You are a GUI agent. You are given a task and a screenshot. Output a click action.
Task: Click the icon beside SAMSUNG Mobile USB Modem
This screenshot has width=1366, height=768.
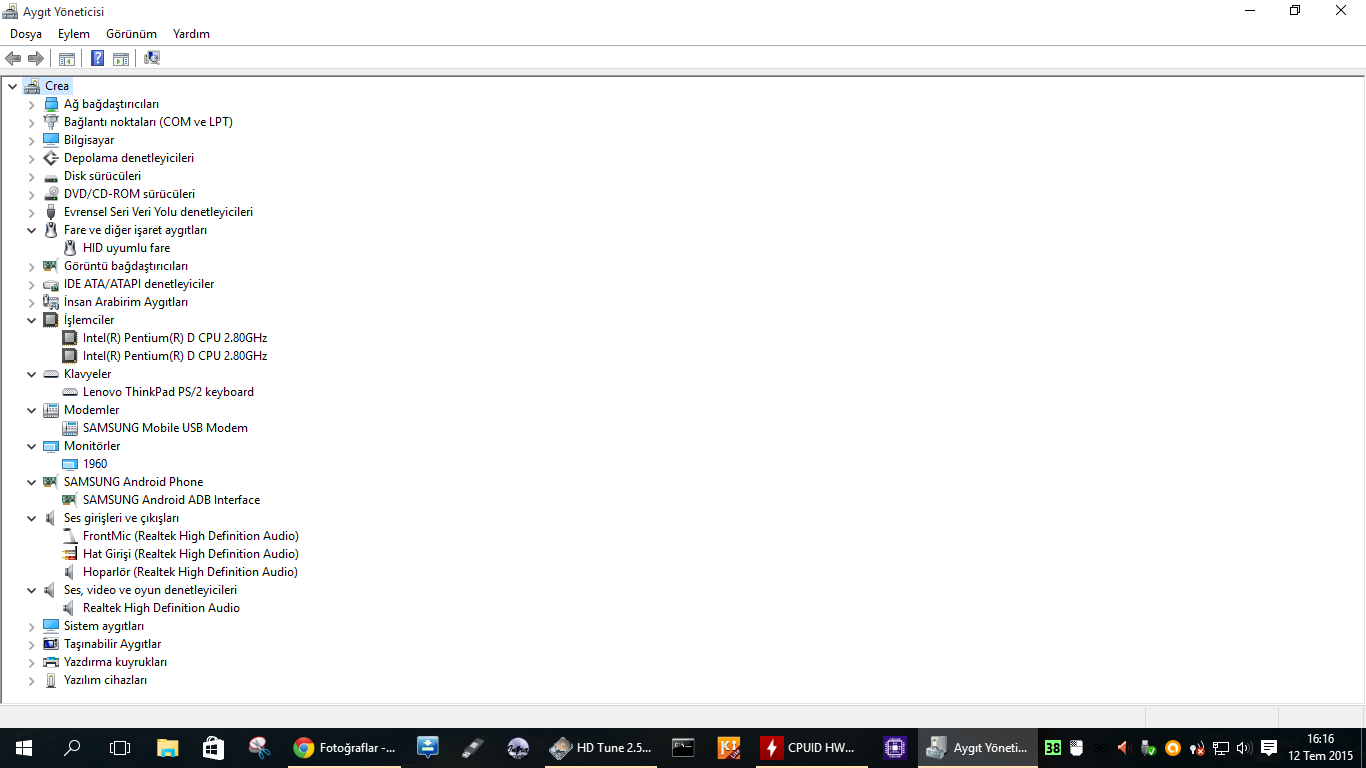pos(70,428)
